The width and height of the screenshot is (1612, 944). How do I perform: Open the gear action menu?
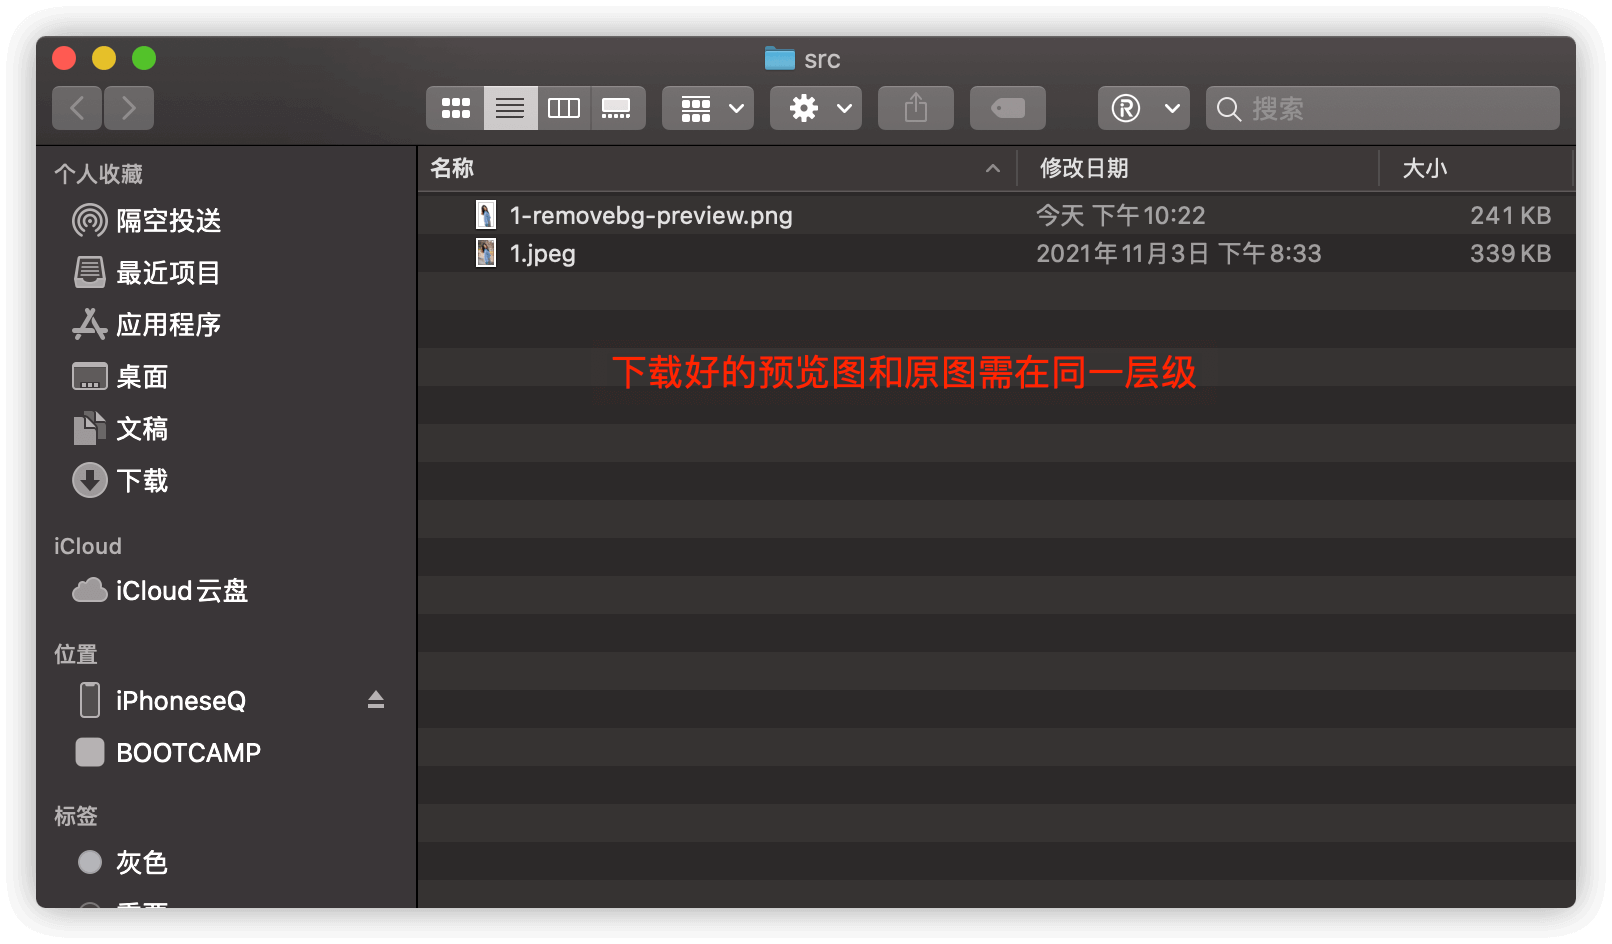816,108
